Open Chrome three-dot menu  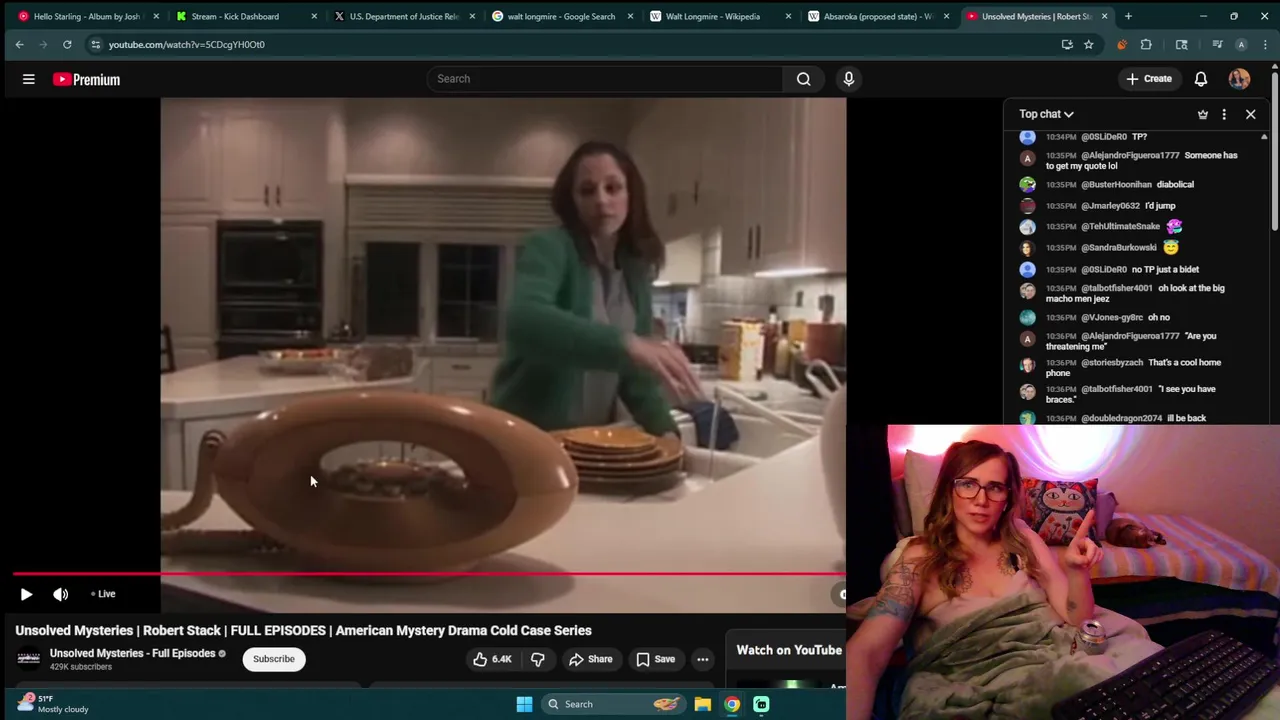coord(1265,44)
